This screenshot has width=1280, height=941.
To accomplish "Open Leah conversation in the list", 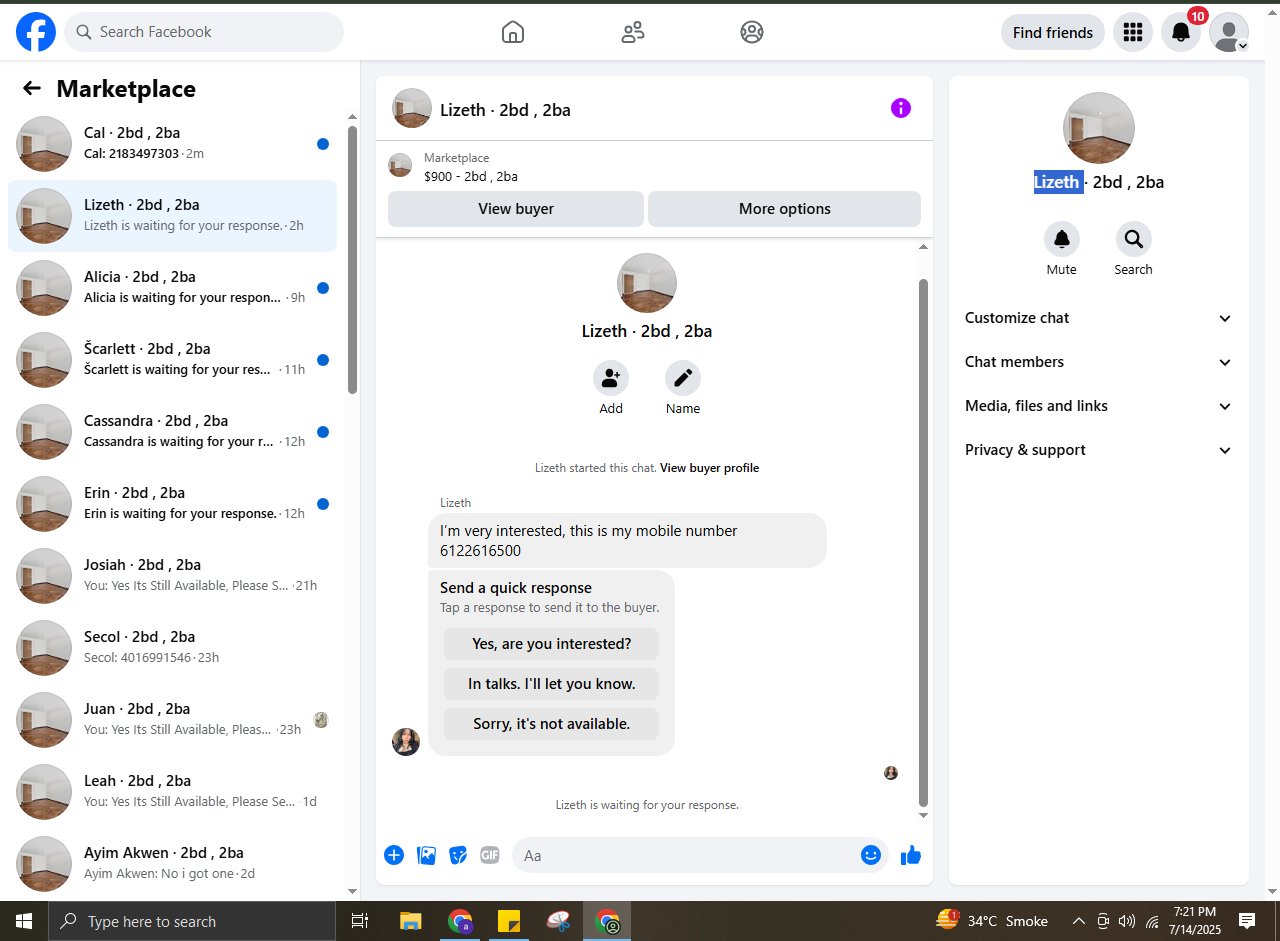I will click(x=172, y=792).
